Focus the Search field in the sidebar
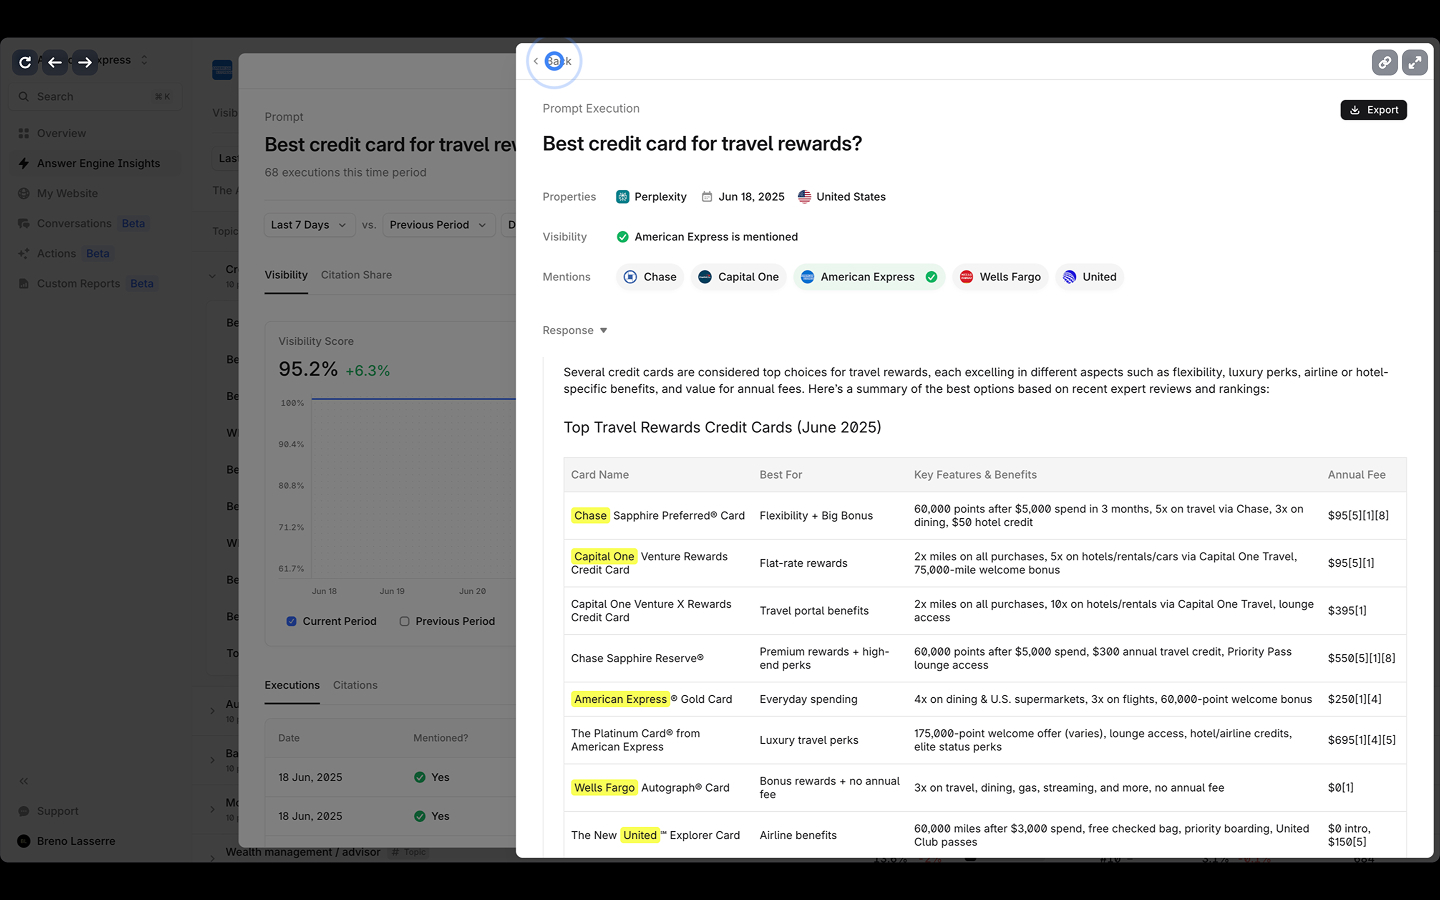This screenshot has height=900, width=1440. click(93, 97)
